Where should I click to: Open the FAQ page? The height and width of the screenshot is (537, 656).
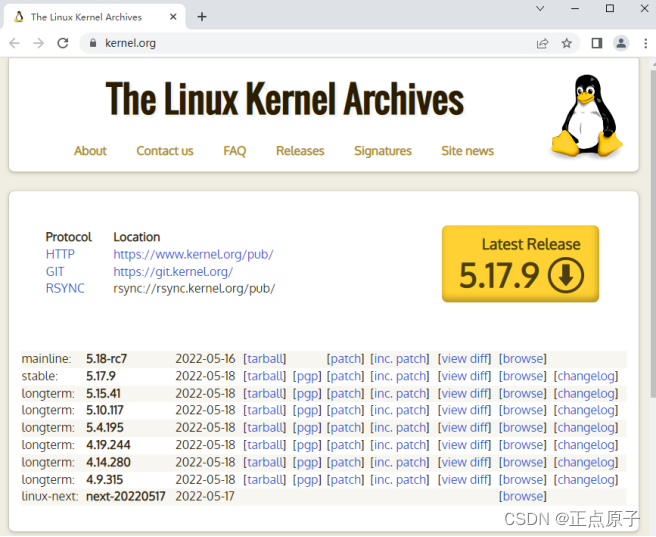[x=235, y=151]
